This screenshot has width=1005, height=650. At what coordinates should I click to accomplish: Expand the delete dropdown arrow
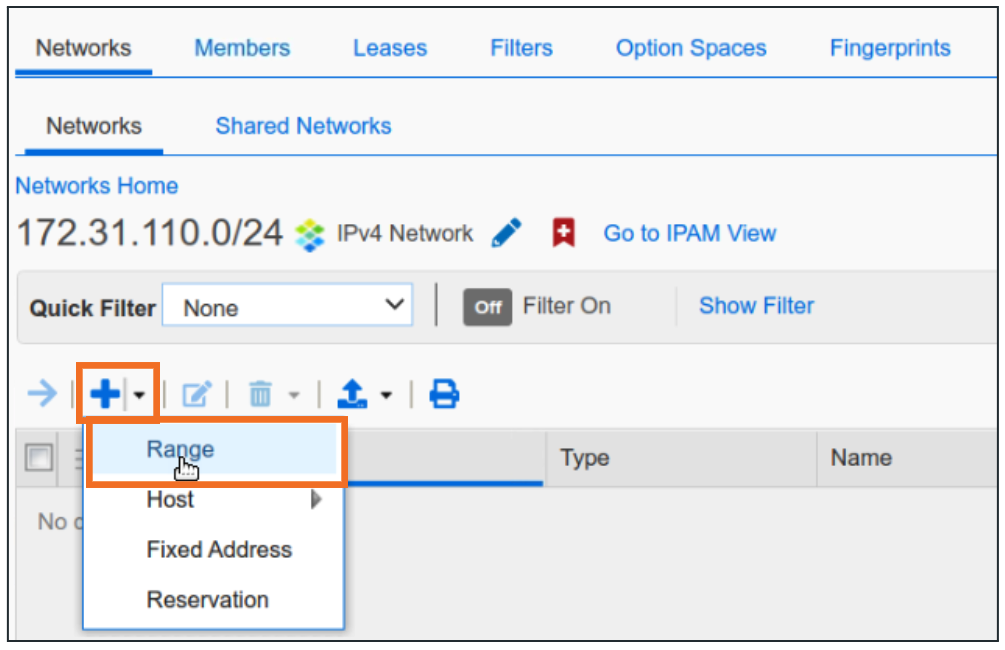(x=293, y=397)
